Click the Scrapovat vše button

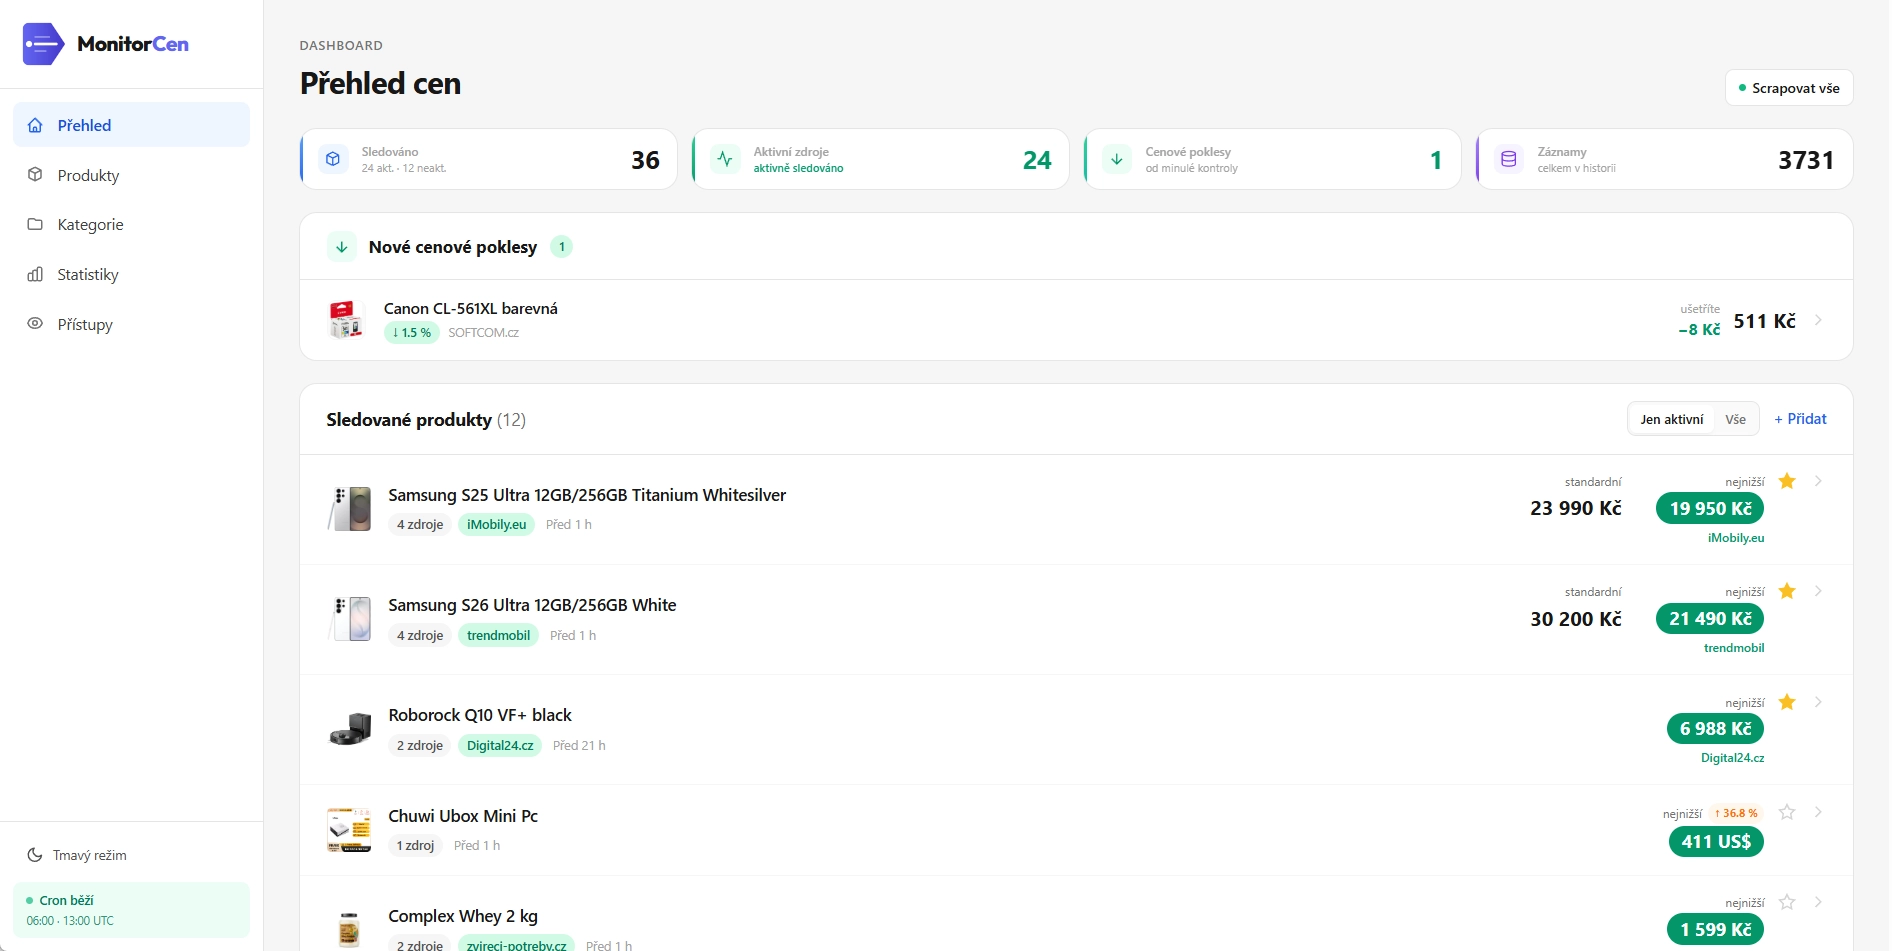pyautogui.click(x=1789, y=88)
